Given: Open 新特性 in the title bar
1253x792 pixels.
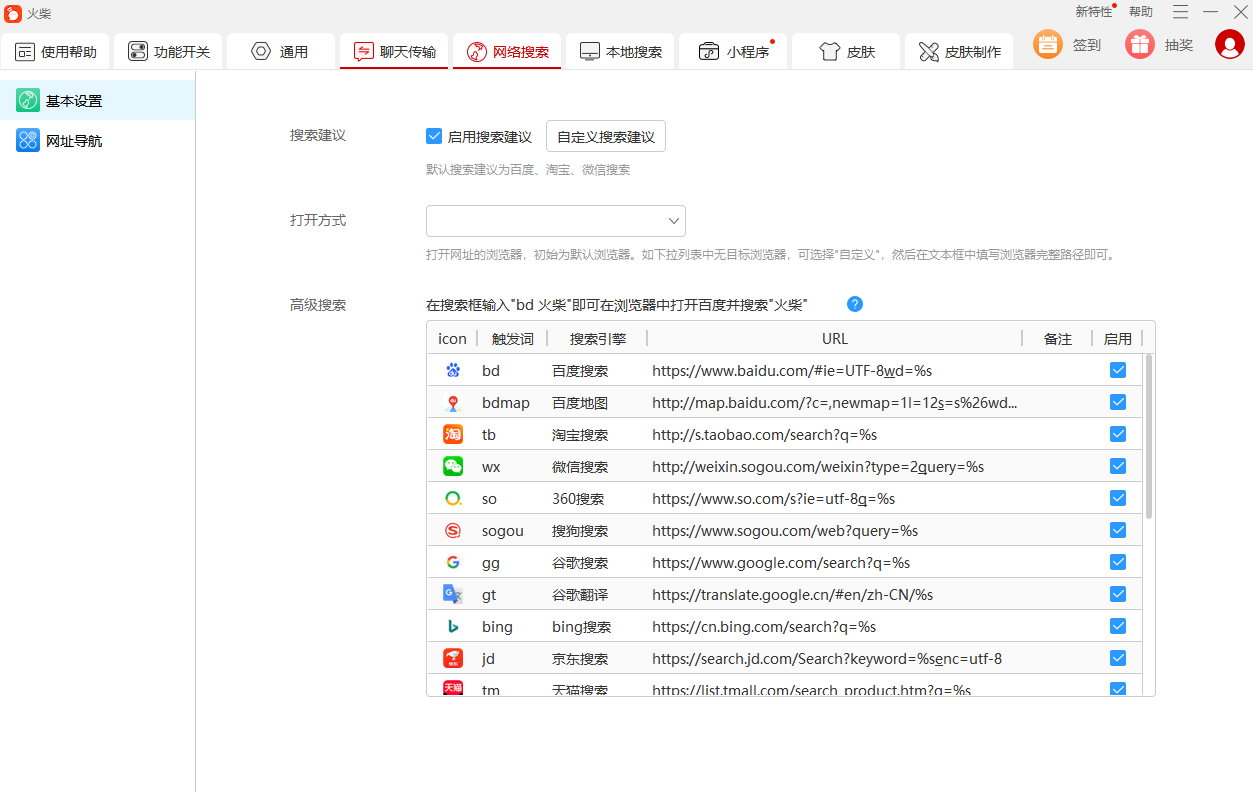Looking at the screenshot, I should [x=1094, y=12].
